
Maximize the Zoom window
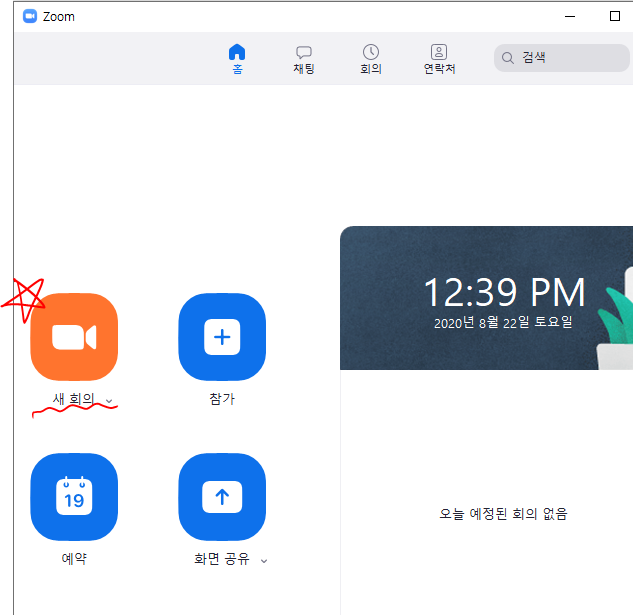coord(614,16)
